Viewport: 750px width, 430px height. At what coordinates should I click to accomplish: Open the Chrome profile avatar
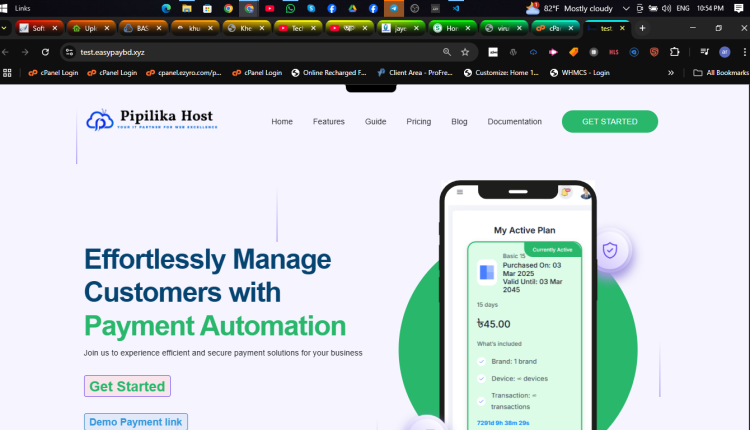click(x=725, y=52)
